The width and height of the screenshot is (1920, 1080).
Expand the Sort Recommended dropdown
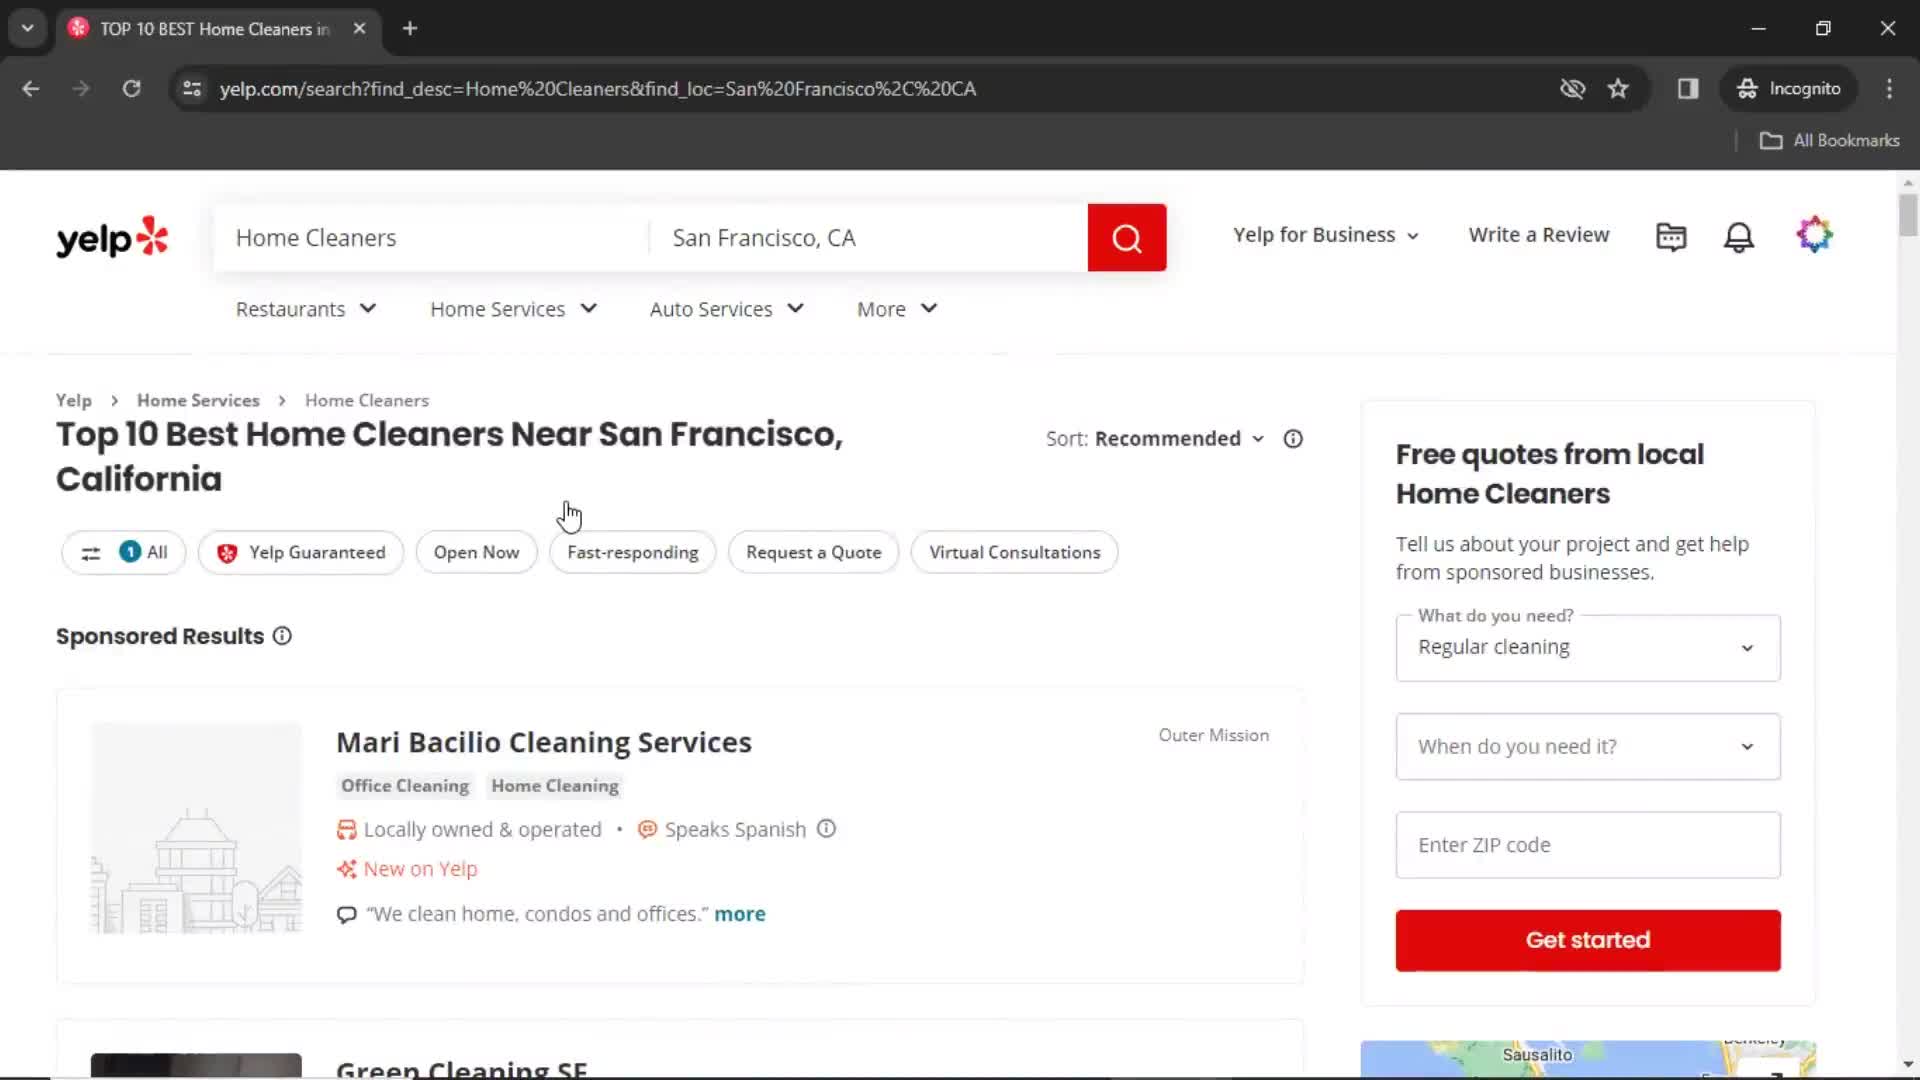coord(1178,438)
